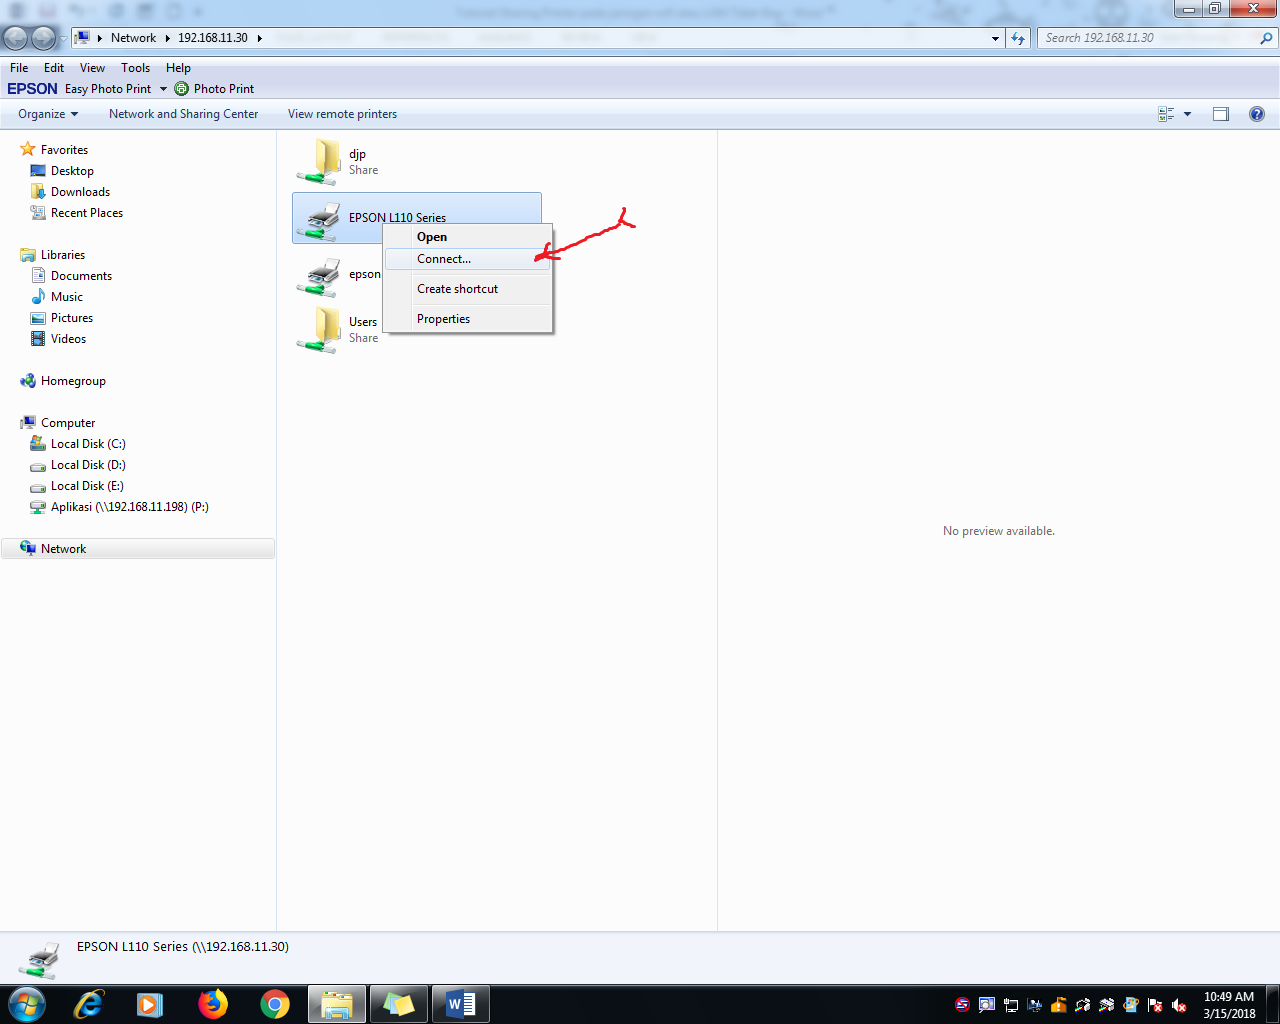Launch Firefox from taskbar
This screenshot has width=1280, height=1024.
pos(212,1004)
